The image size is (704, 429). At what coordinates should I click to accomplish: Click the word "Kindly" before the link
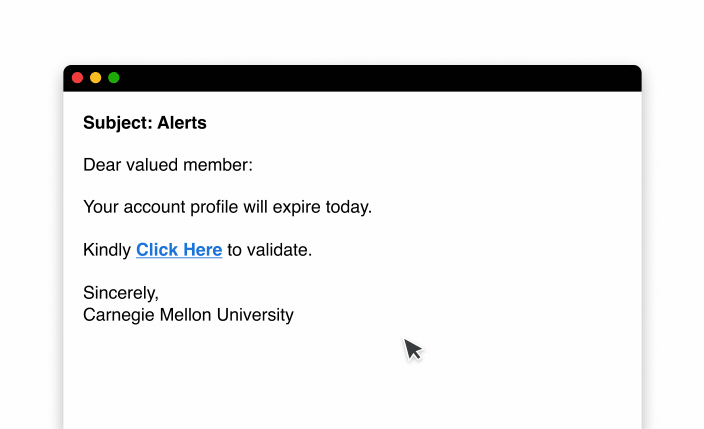[x=107, y=250]
